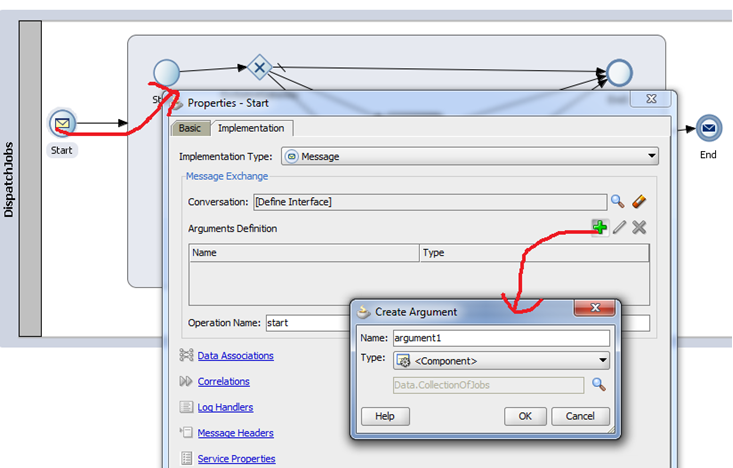Click Cancel in Create Argument dialog
733x468 pixels.
[x=580, y=416]
